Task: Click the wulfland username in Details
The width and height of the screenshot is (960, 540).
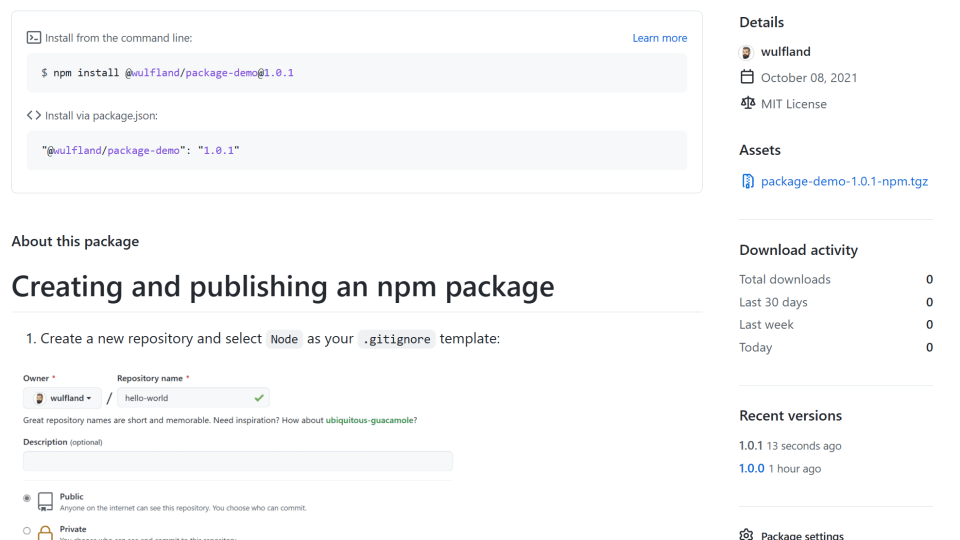Action: tap(785, 52)
